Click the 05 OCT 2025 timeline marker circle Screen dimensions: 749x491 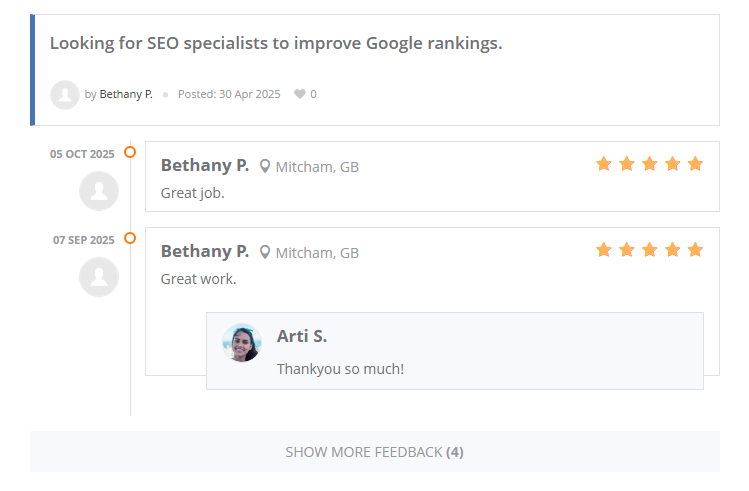130,153
